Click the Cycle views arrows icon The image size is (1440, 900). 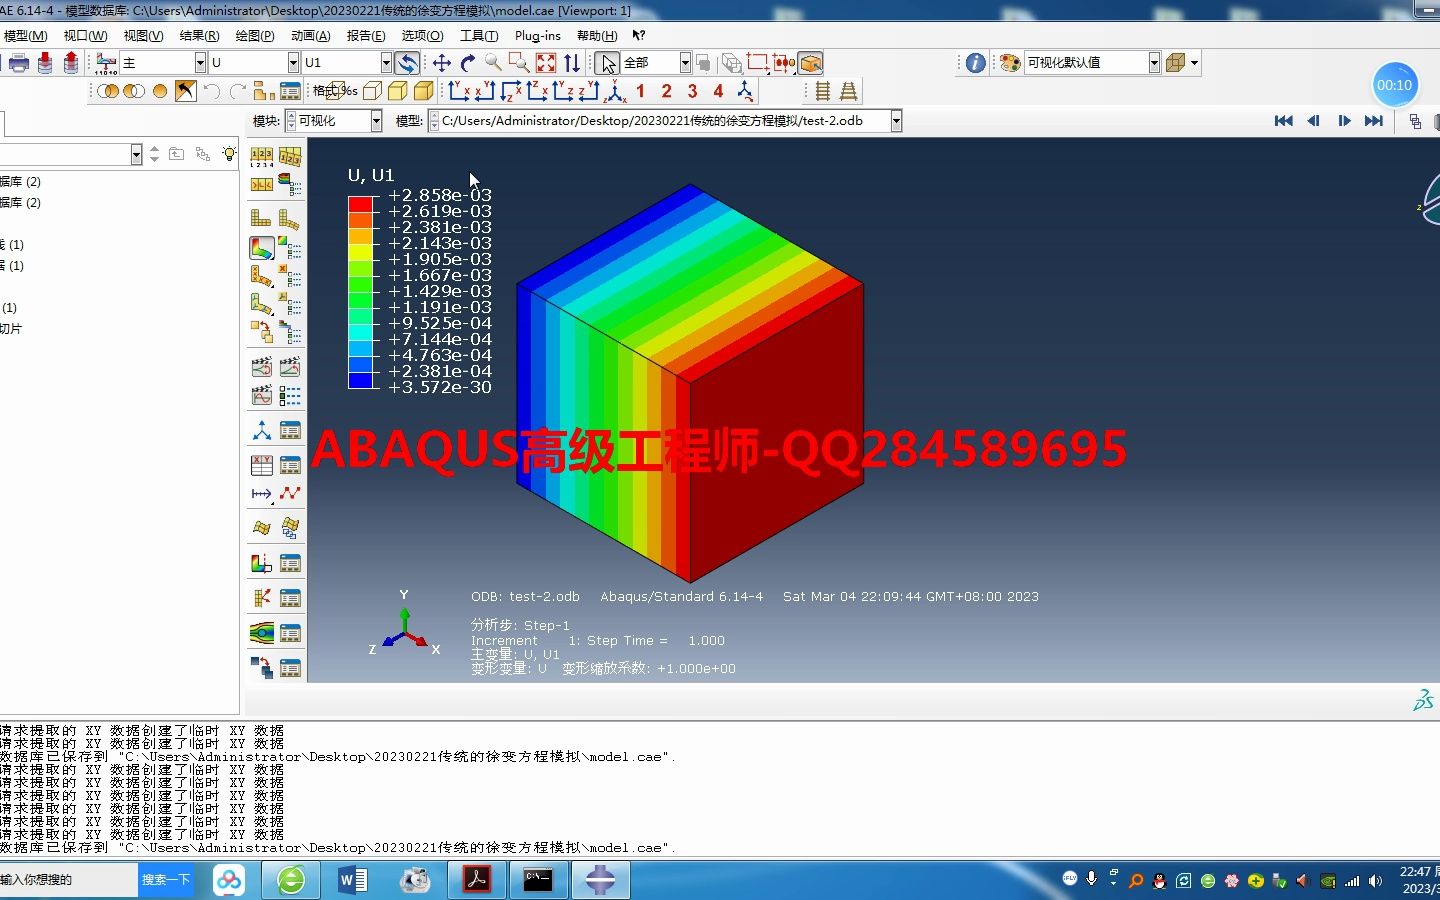point(571,63)
